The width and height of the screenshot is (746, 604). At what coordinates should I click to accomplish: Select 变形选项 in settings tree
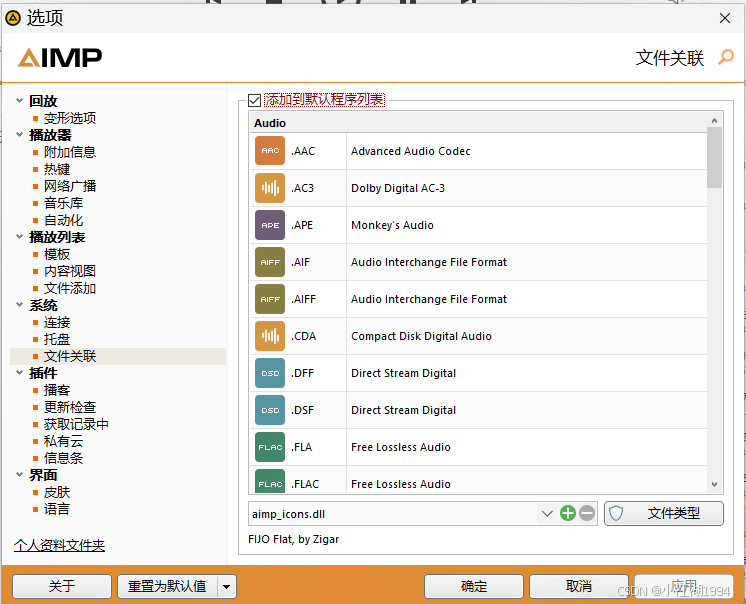click(x=70, y=118)
